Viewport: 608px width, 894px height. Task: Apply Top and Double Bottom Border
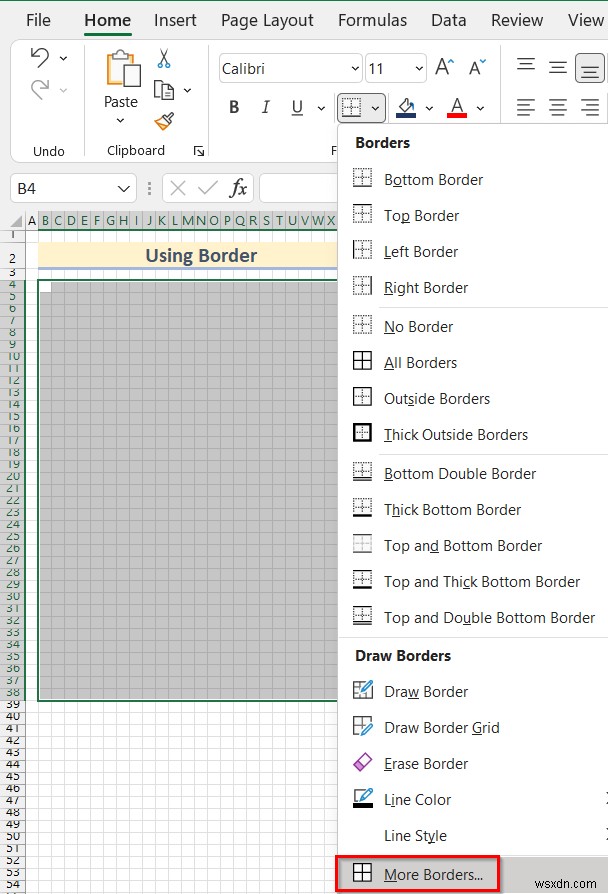point(473,617)
